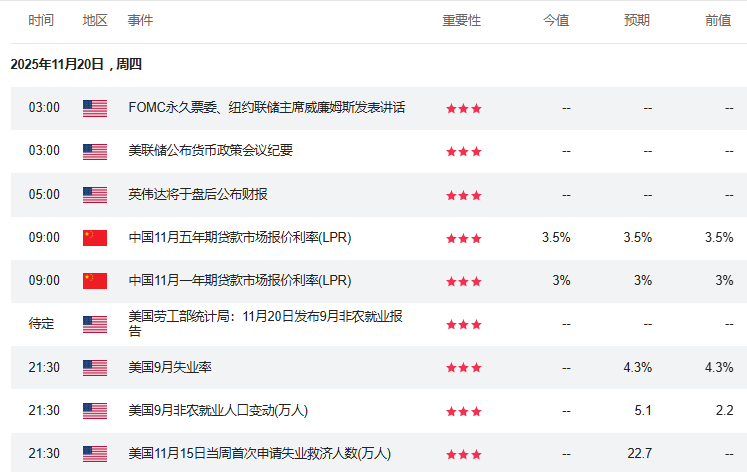Click the 05:00 time cell

44,194
